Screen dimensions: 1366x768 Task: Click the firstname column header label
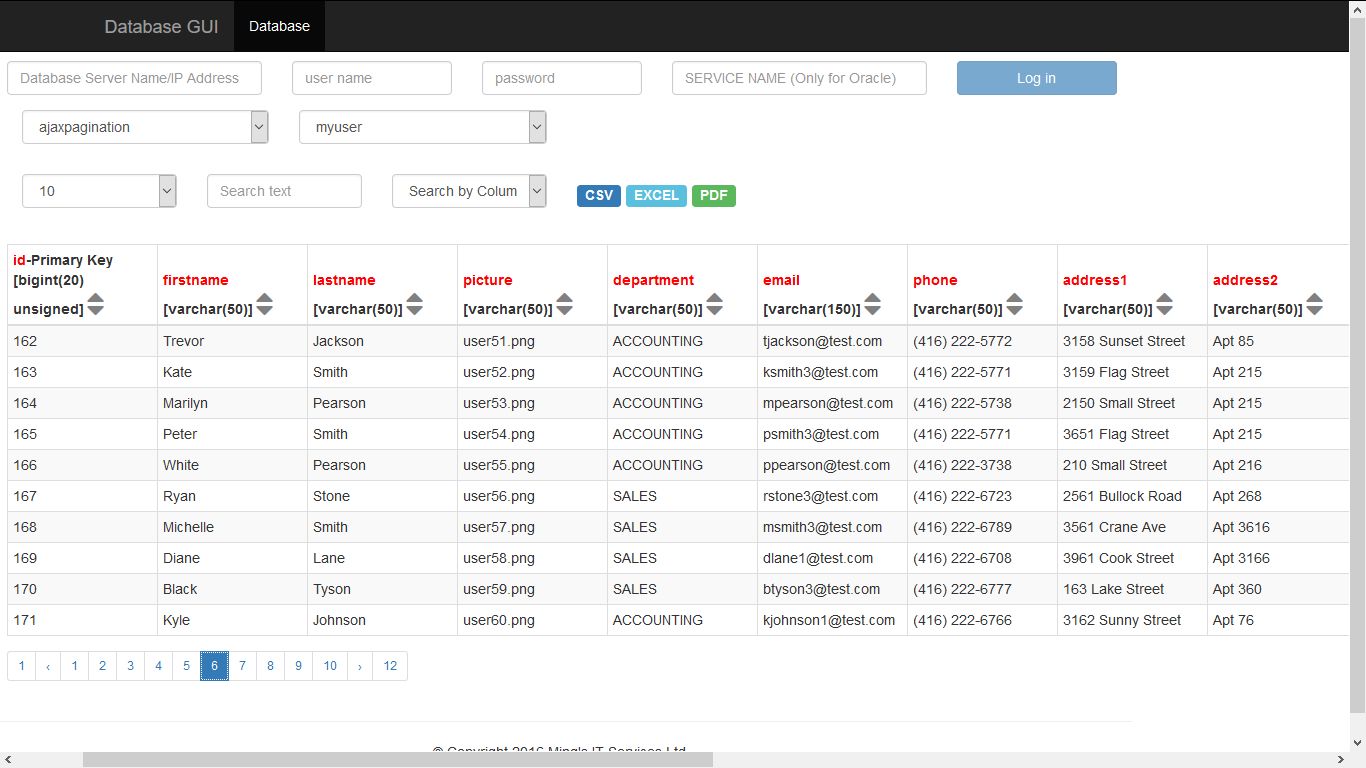[196, 280]
